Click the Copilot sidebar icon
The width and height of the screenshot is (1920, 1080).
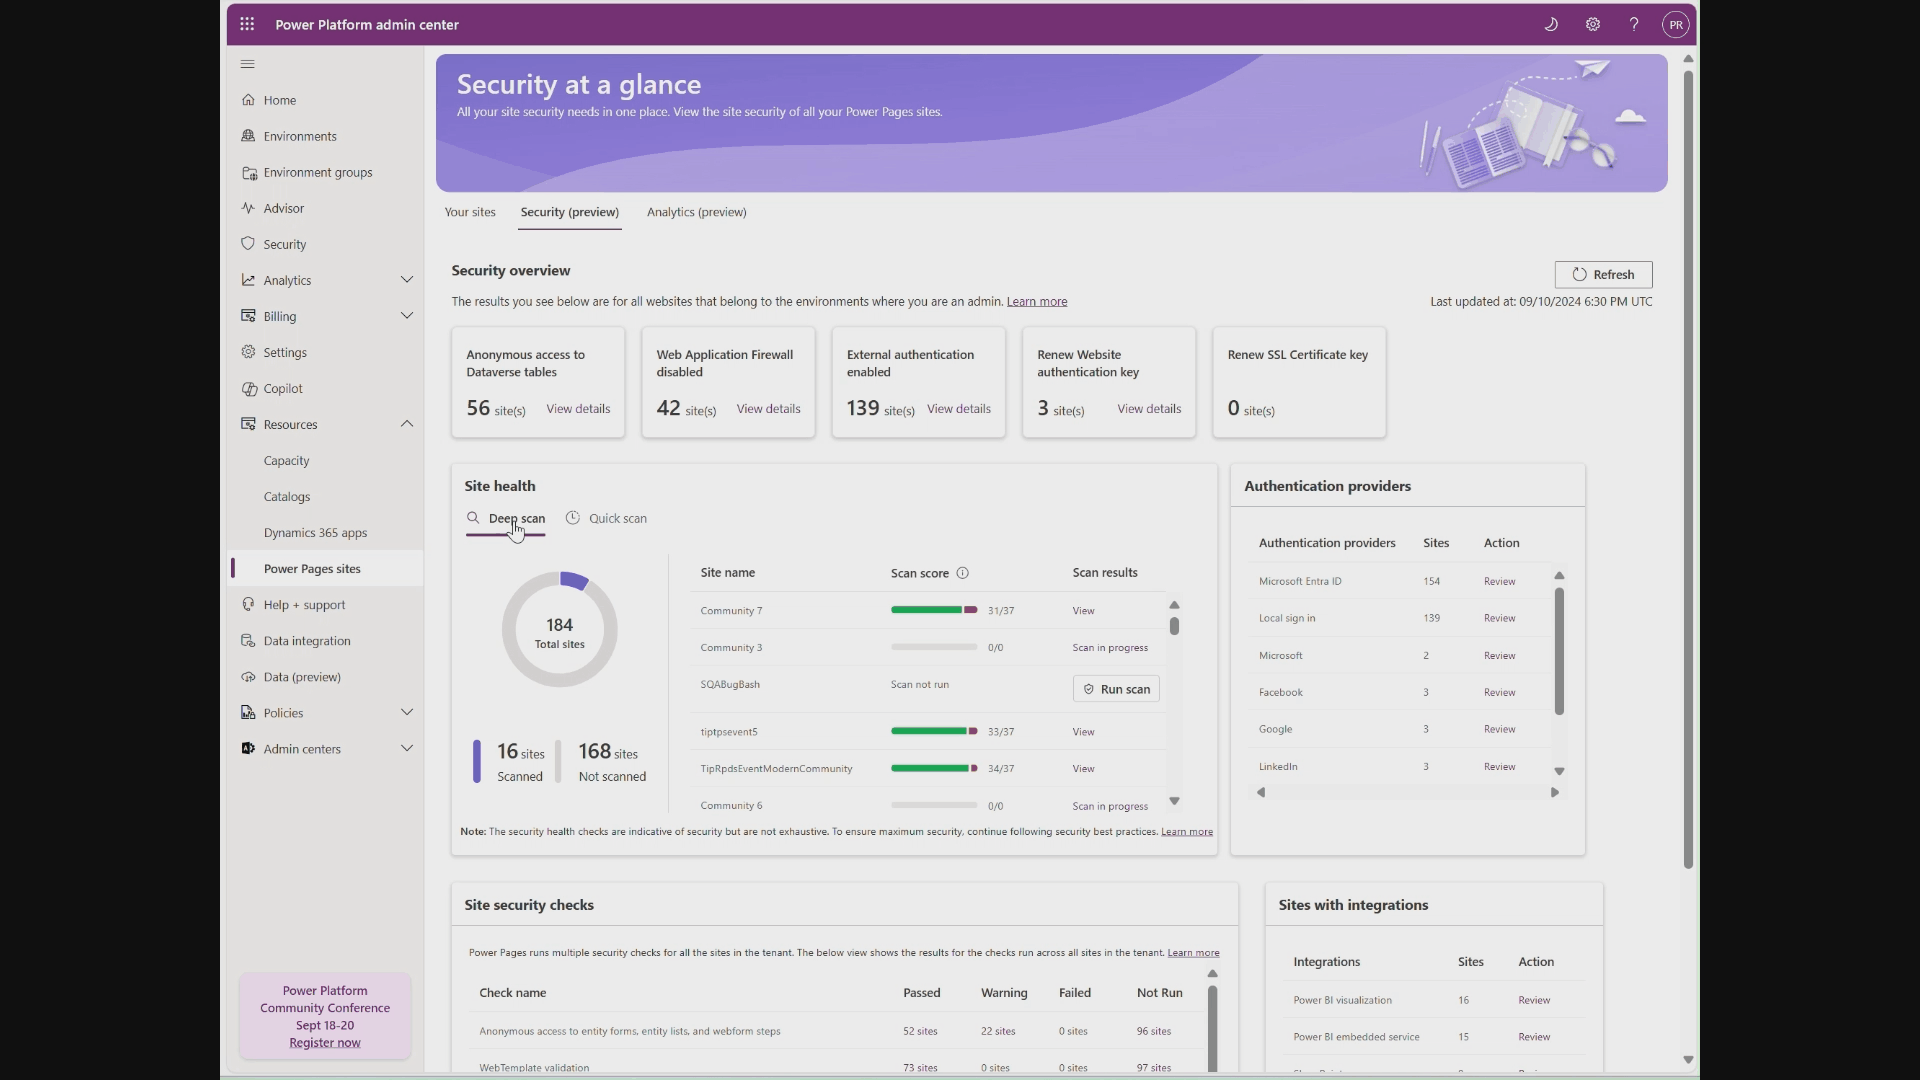click(x=248, y=388)
